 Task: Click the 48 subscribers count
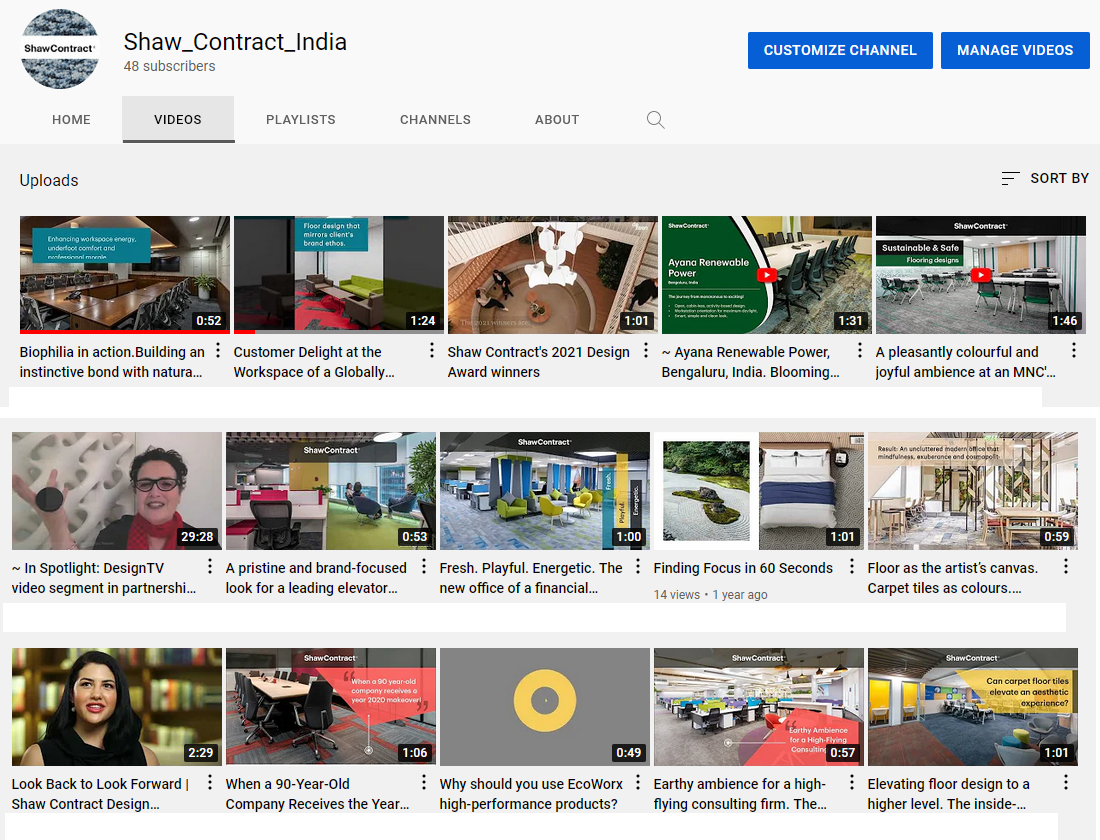169,67
